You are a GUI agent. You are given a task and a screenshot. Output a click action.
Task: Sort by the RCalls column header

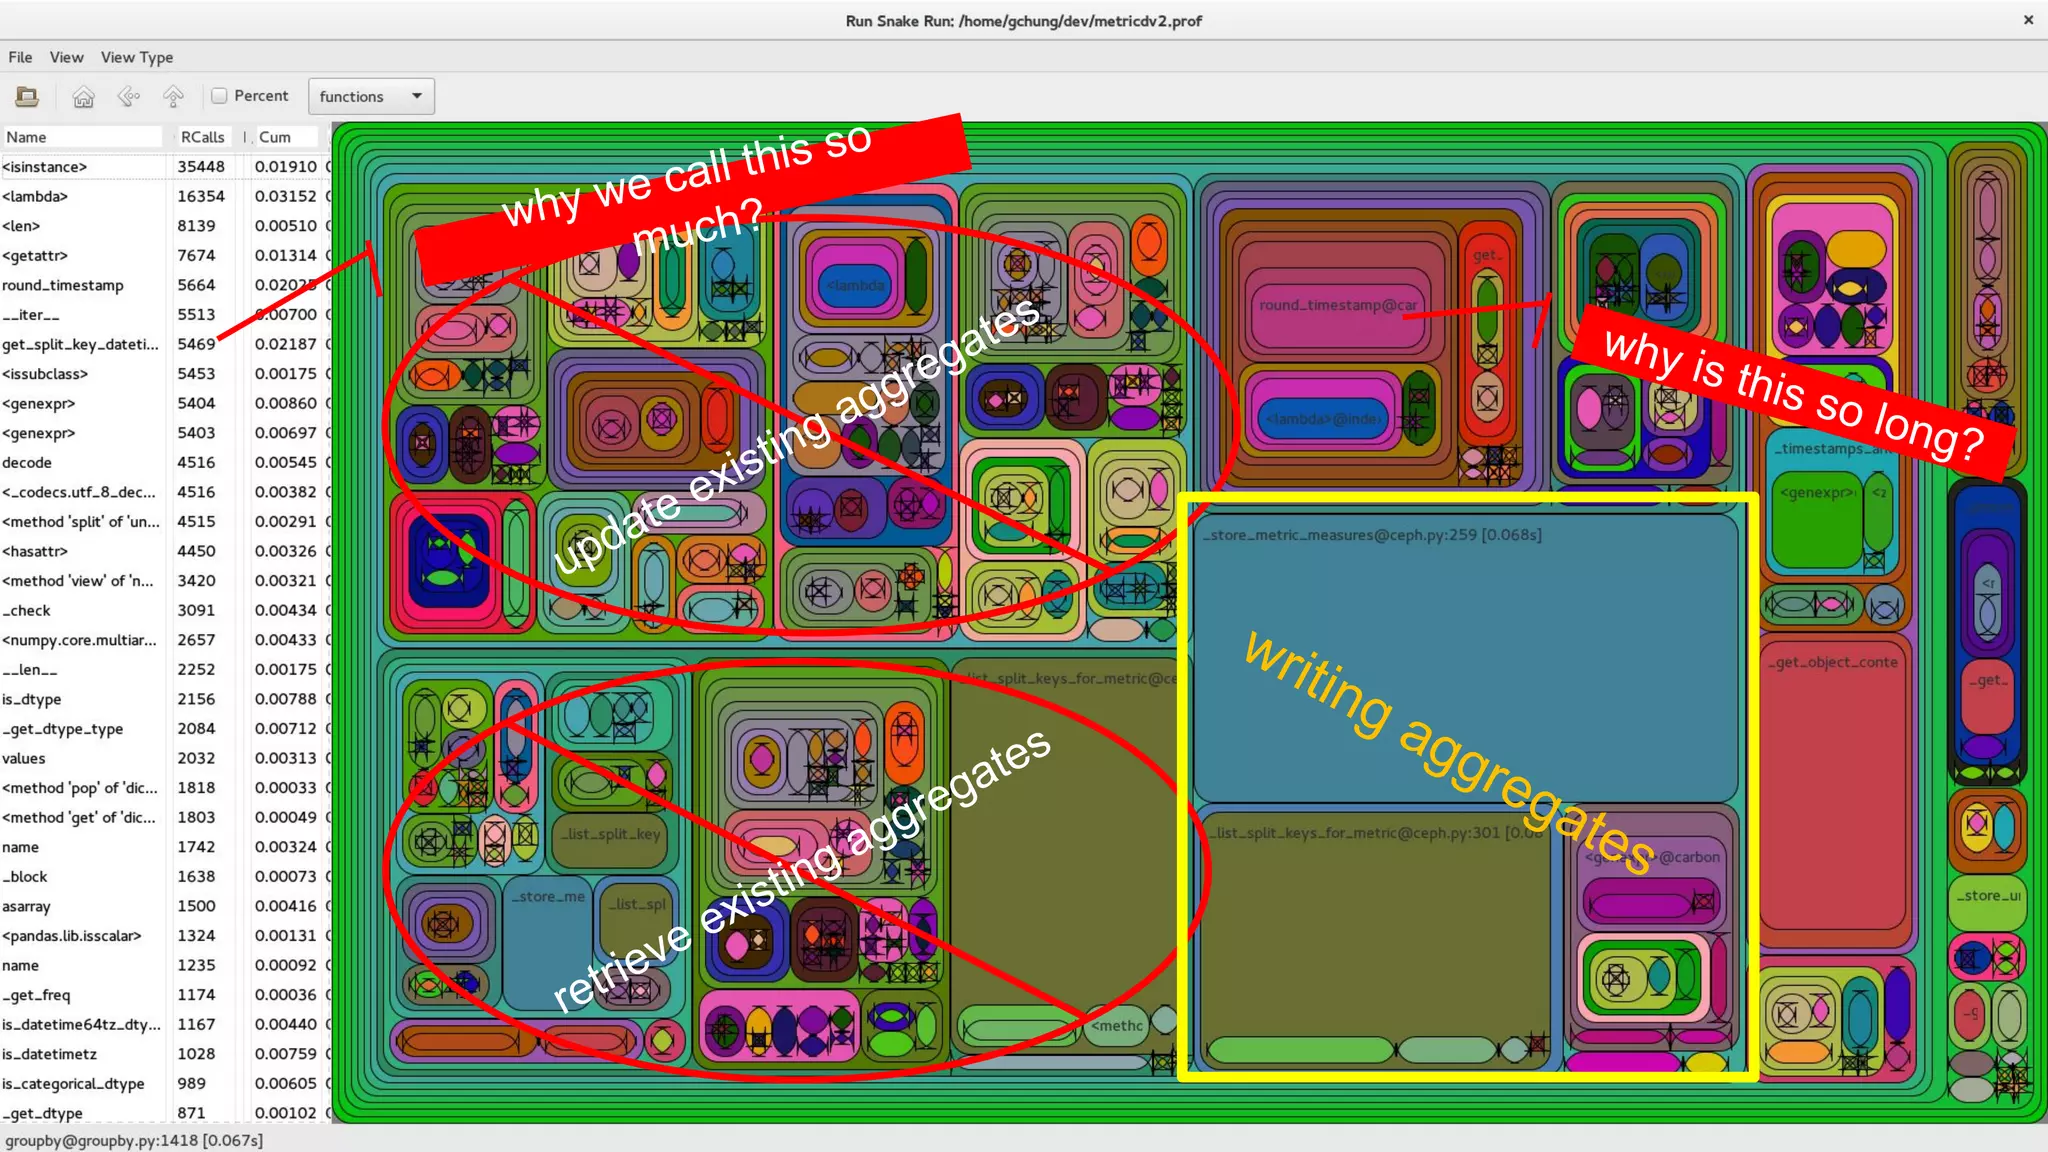point(202,137)
